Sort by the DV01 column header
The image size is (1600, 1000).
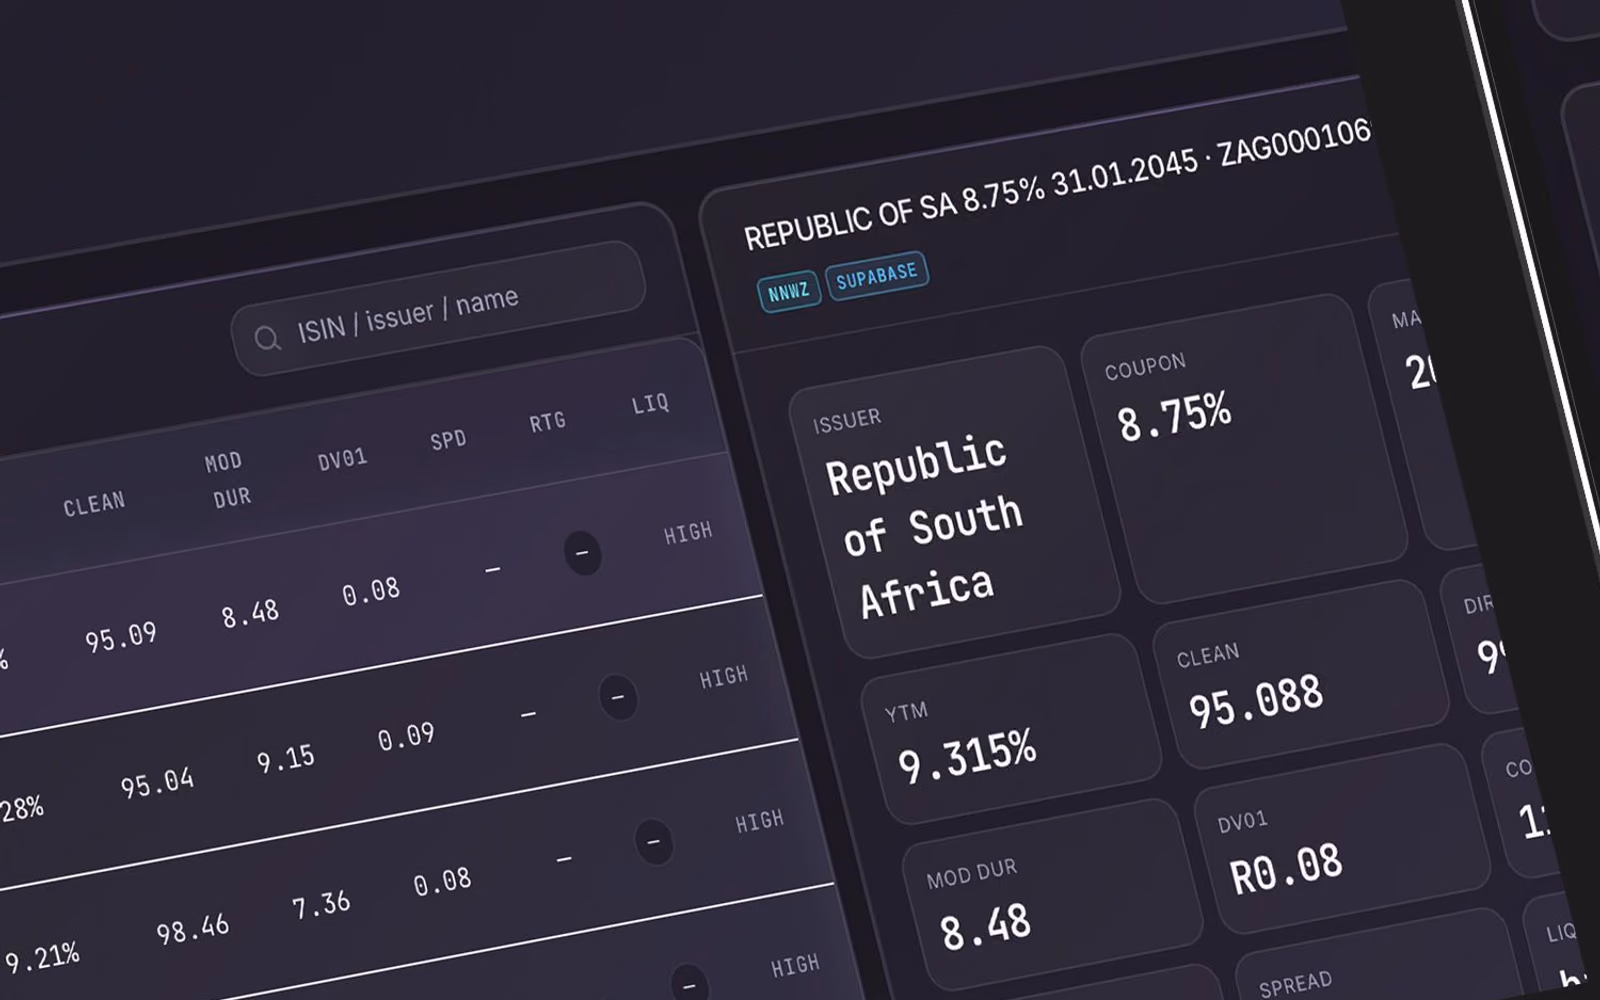(x=343, y=459)
